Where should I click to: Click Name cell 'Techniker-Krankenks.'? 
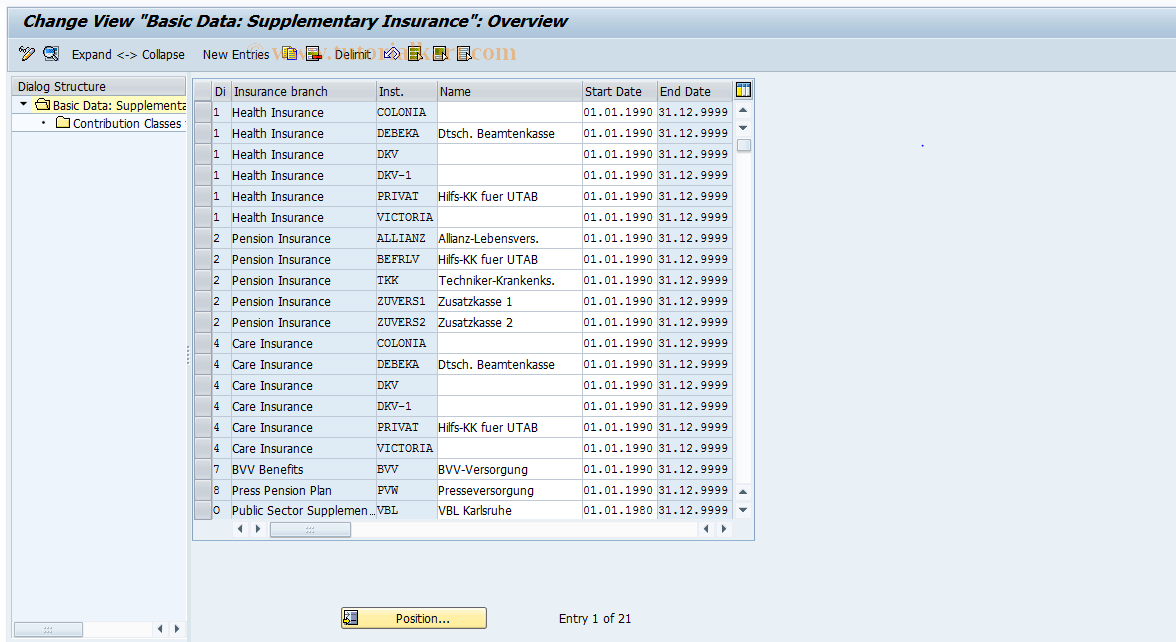509,280
